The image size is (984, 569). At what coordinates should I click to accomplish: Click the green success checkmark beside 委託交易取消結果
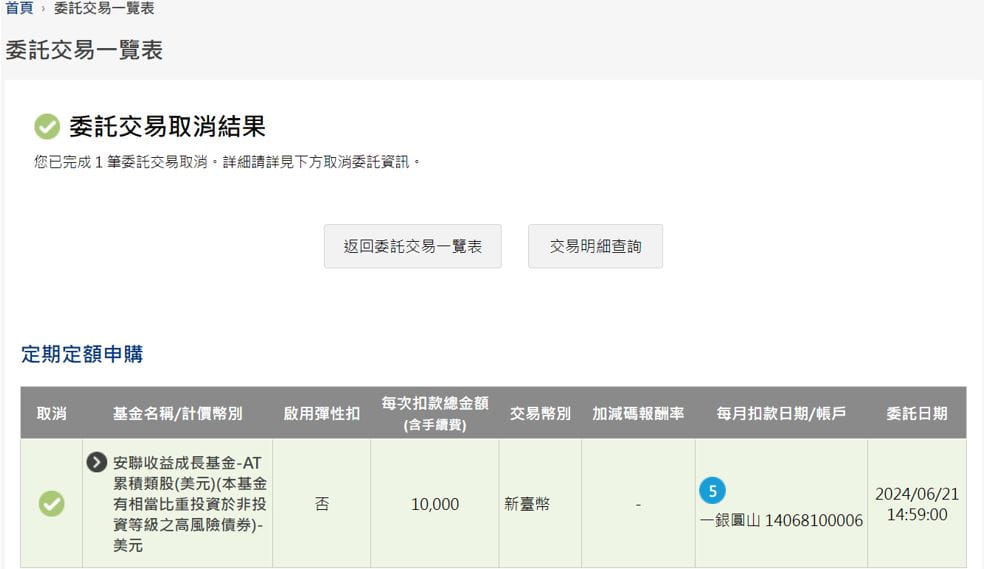[x=47, y=127]
